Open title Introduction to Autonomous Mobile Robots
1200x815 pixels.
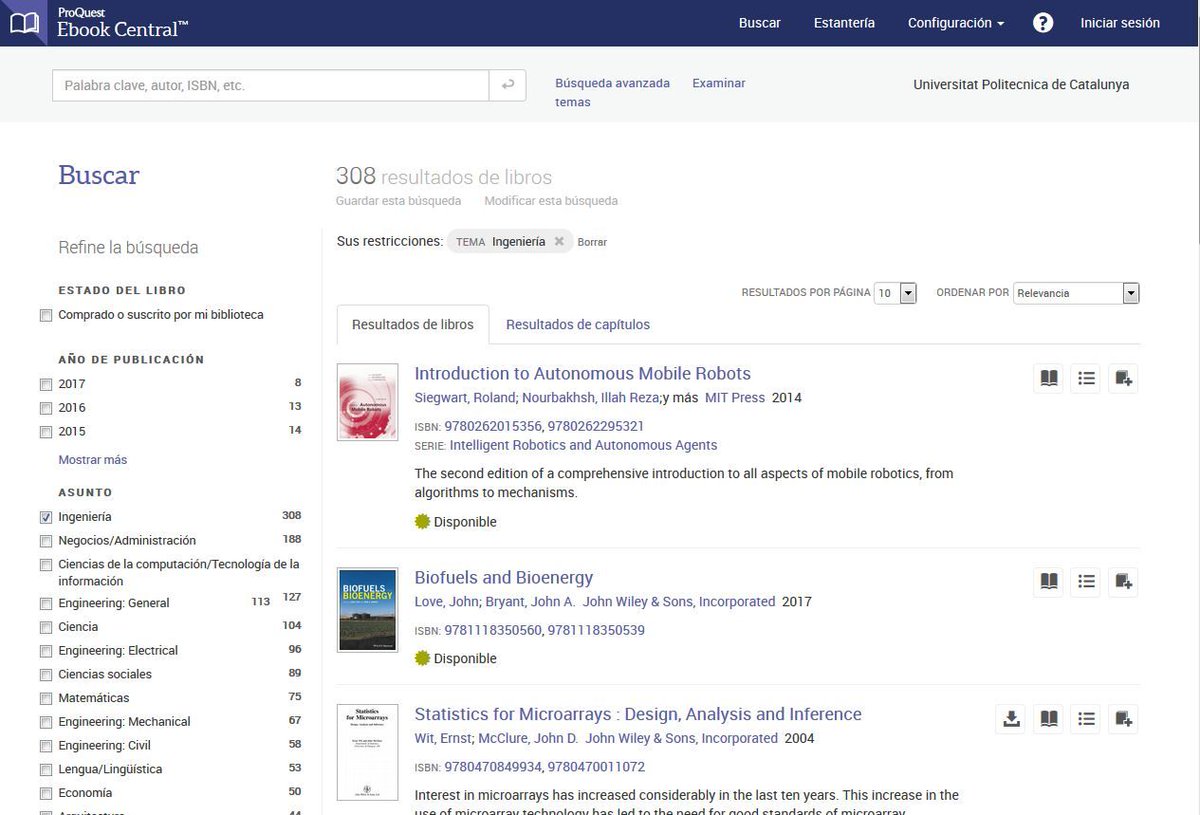[x=583, y=374]
